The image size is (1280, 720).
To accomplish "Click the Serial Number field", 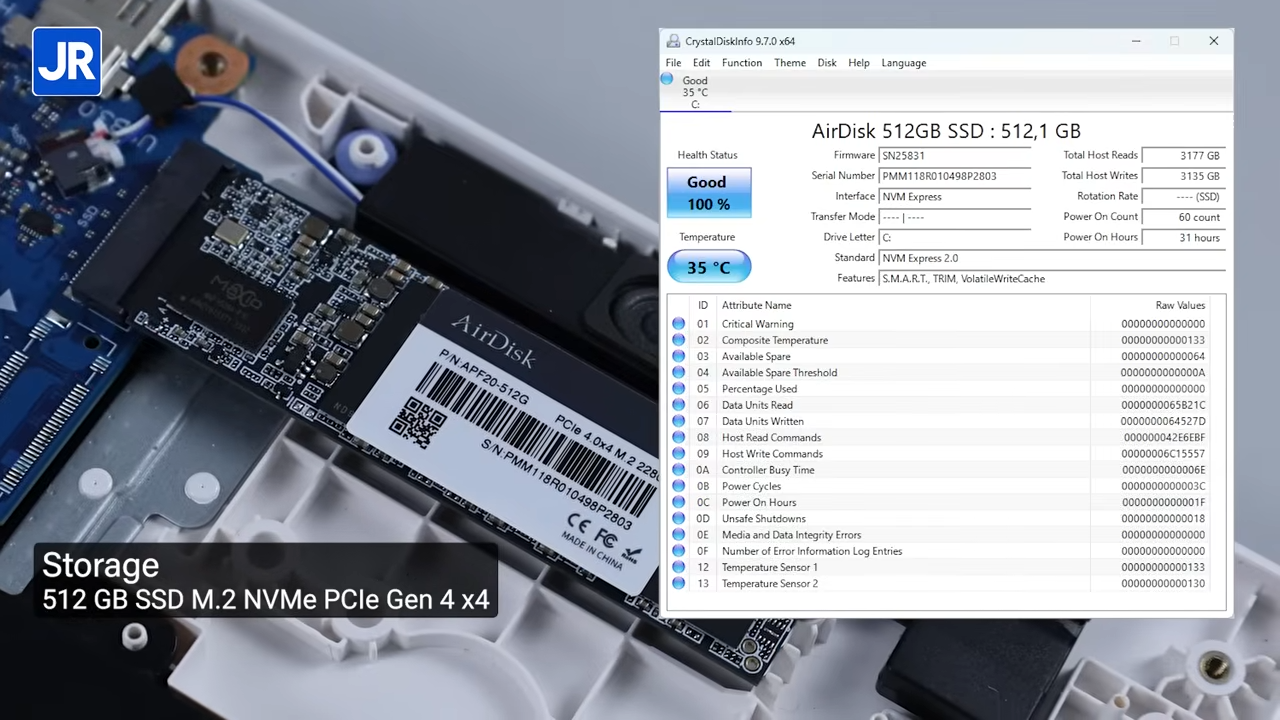I will pyautogui.click(x=954, y=176).
